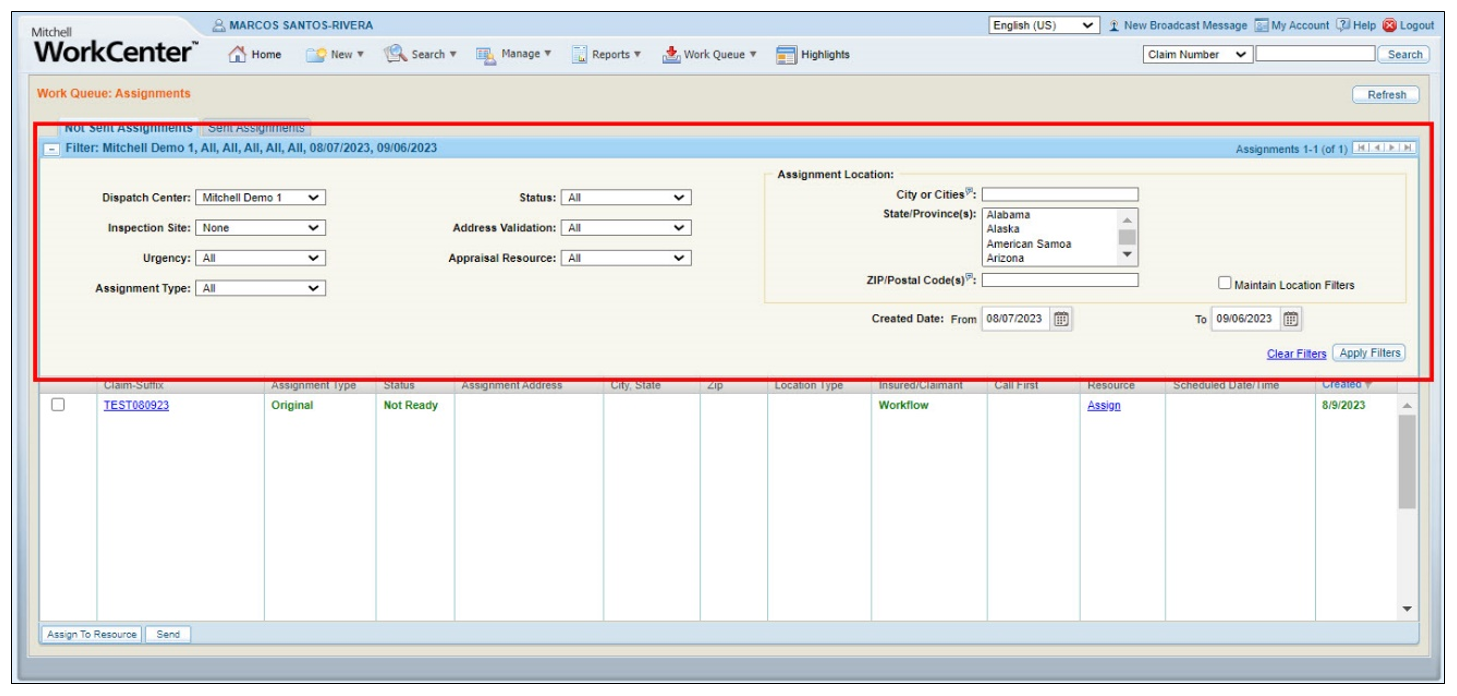Click the state list scroll up arrow
The image size is (1457, 696).
[x=1127, y=220]
